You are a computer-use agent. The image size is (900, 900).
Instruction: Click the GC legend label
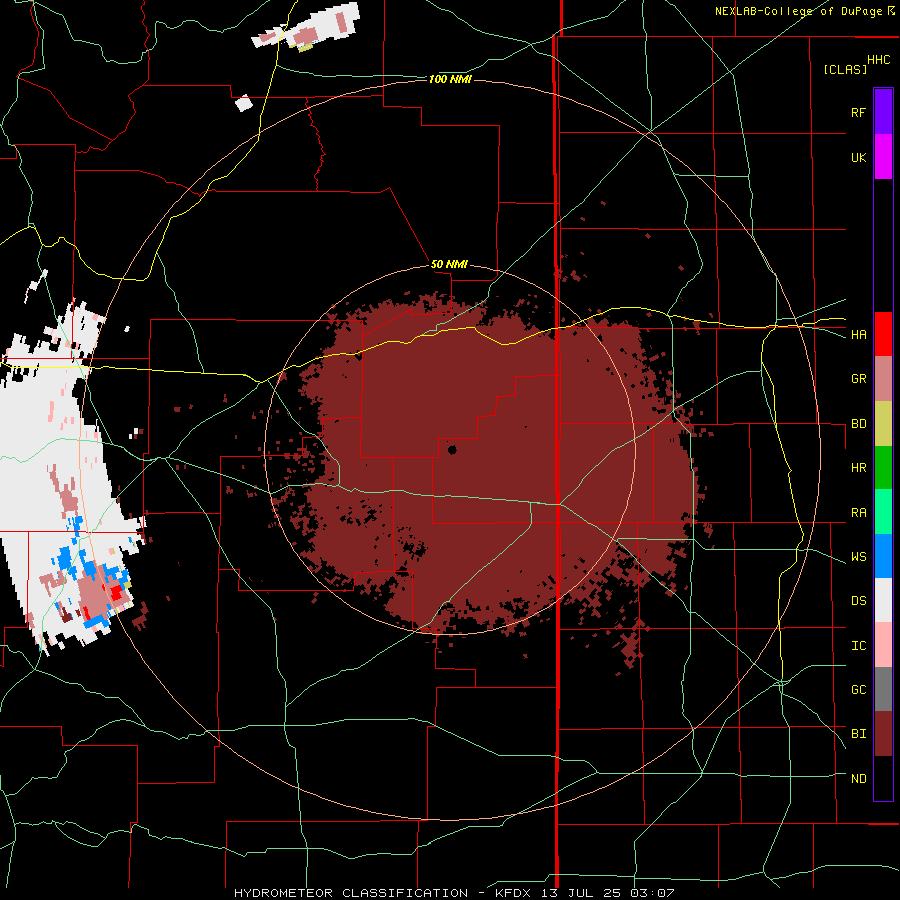pos(858,690)
